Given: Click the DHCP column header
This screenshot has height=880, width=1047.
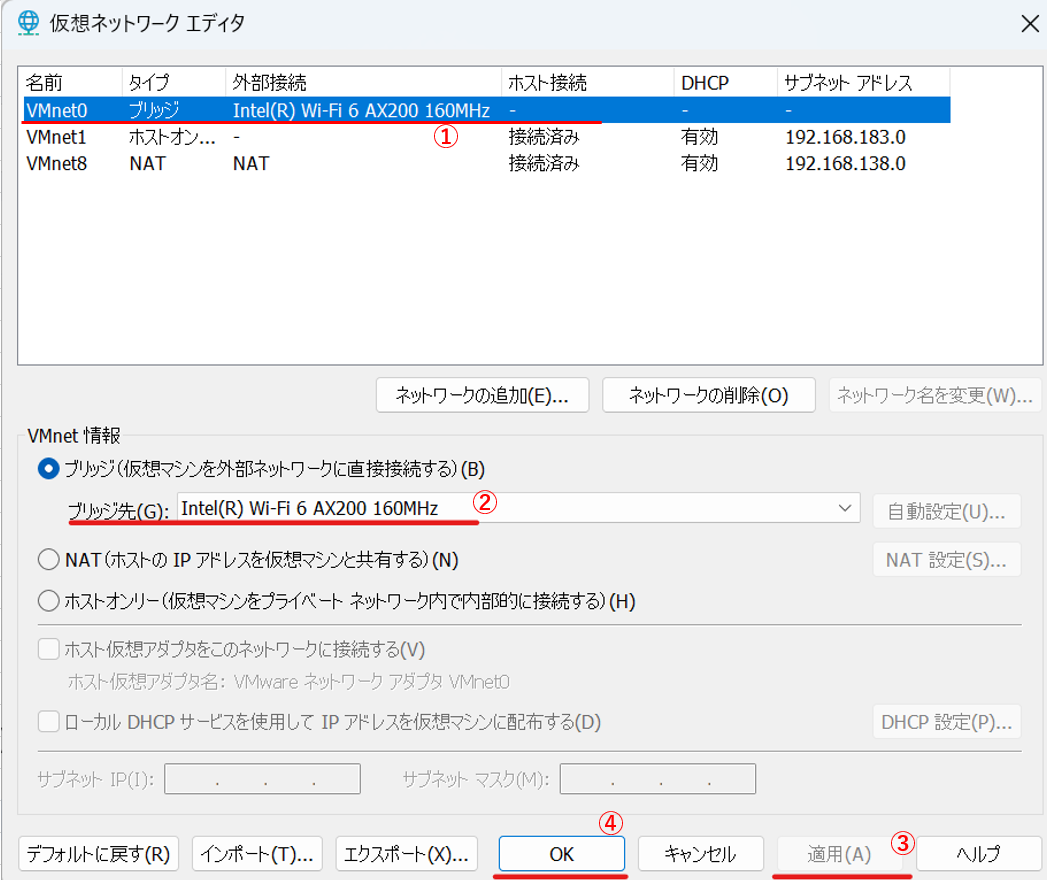Looking at the screenshot, I should click(726, 82).
